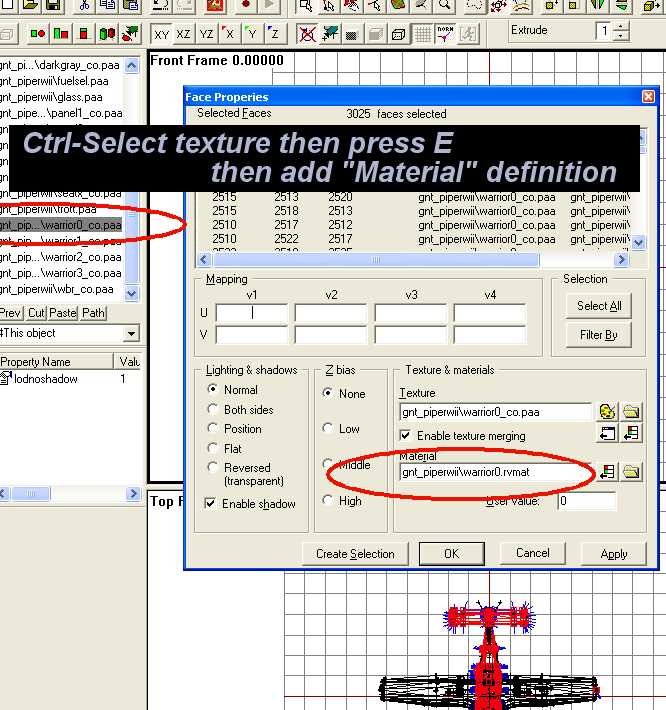
Task: Click the XZ plane toolbar button
Action: coord(184,34)
